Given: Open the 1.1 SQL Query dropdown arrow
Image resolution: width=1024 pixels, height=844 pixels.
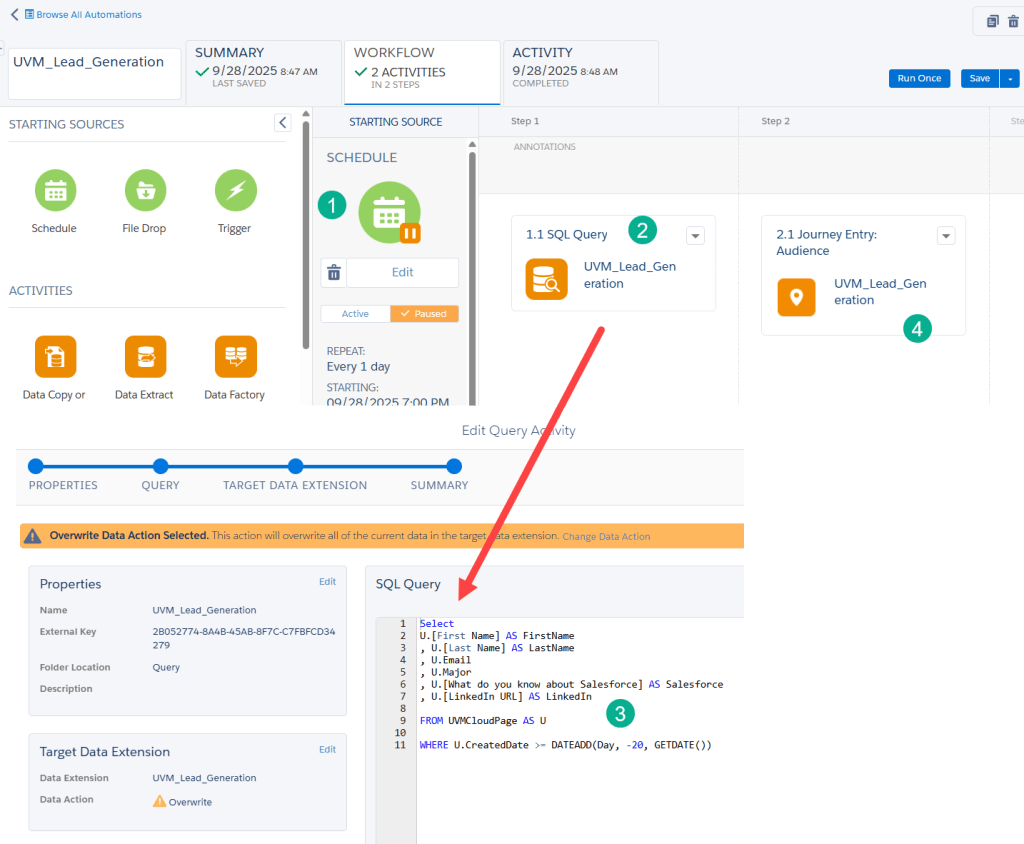Looking at the screenshot, I should [x=696, y=236].
